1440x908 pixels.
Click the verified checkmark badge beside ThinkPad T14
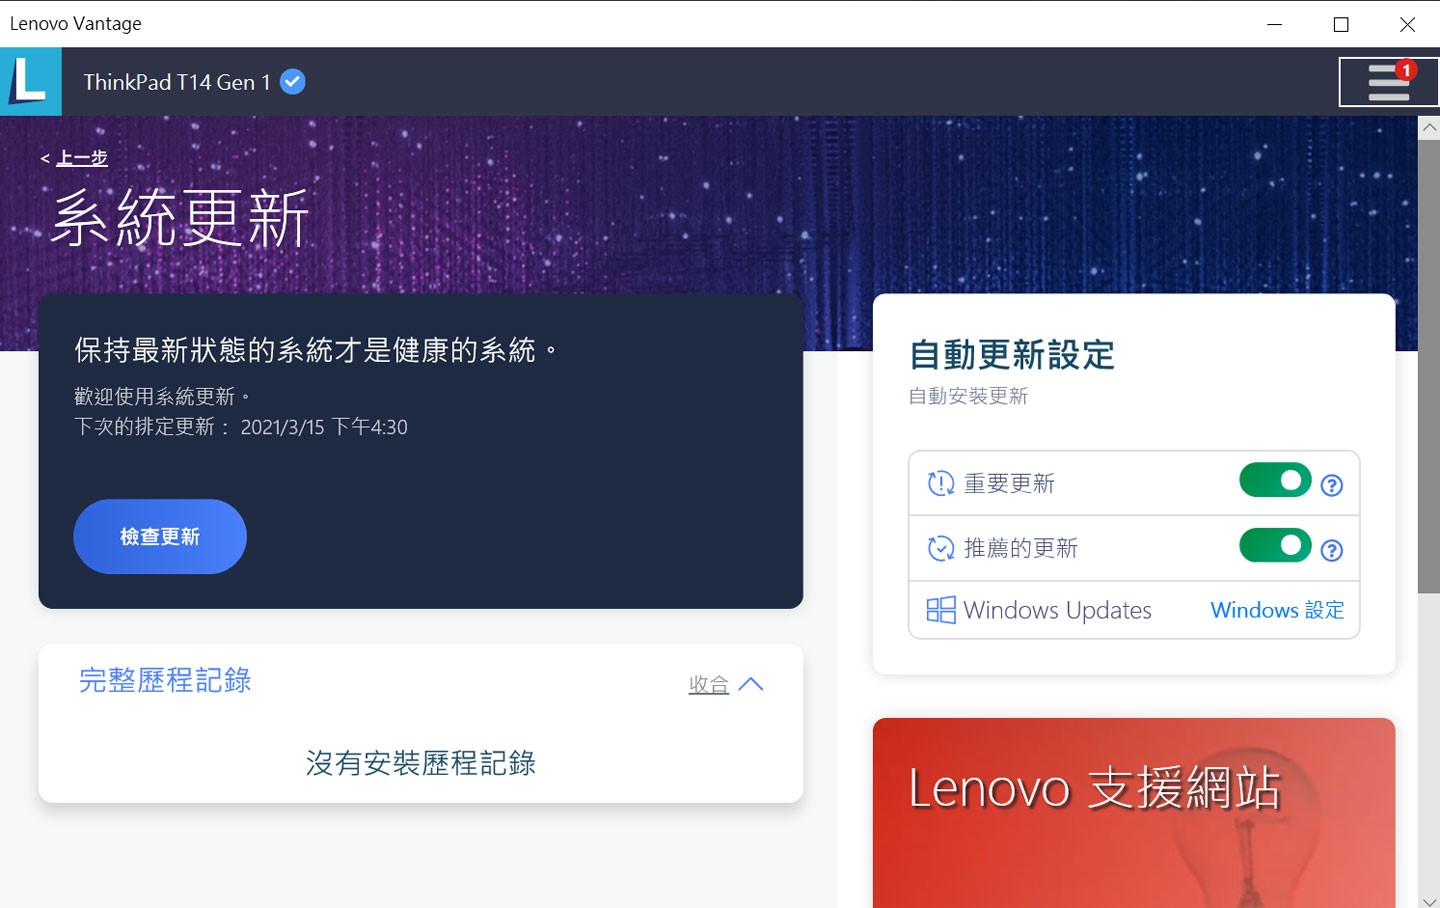point(292,82)
